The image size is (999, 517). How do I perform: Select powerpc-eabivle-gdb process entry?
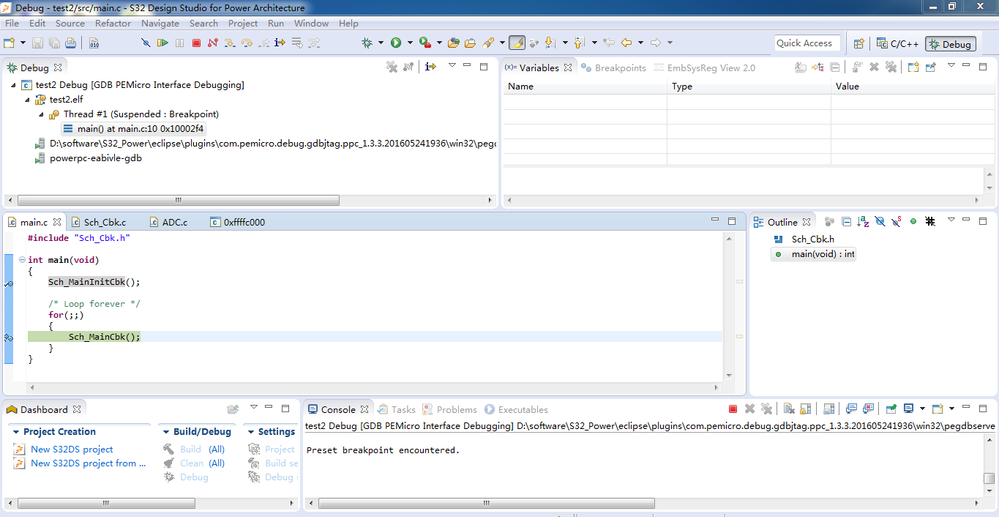point(96,158)
